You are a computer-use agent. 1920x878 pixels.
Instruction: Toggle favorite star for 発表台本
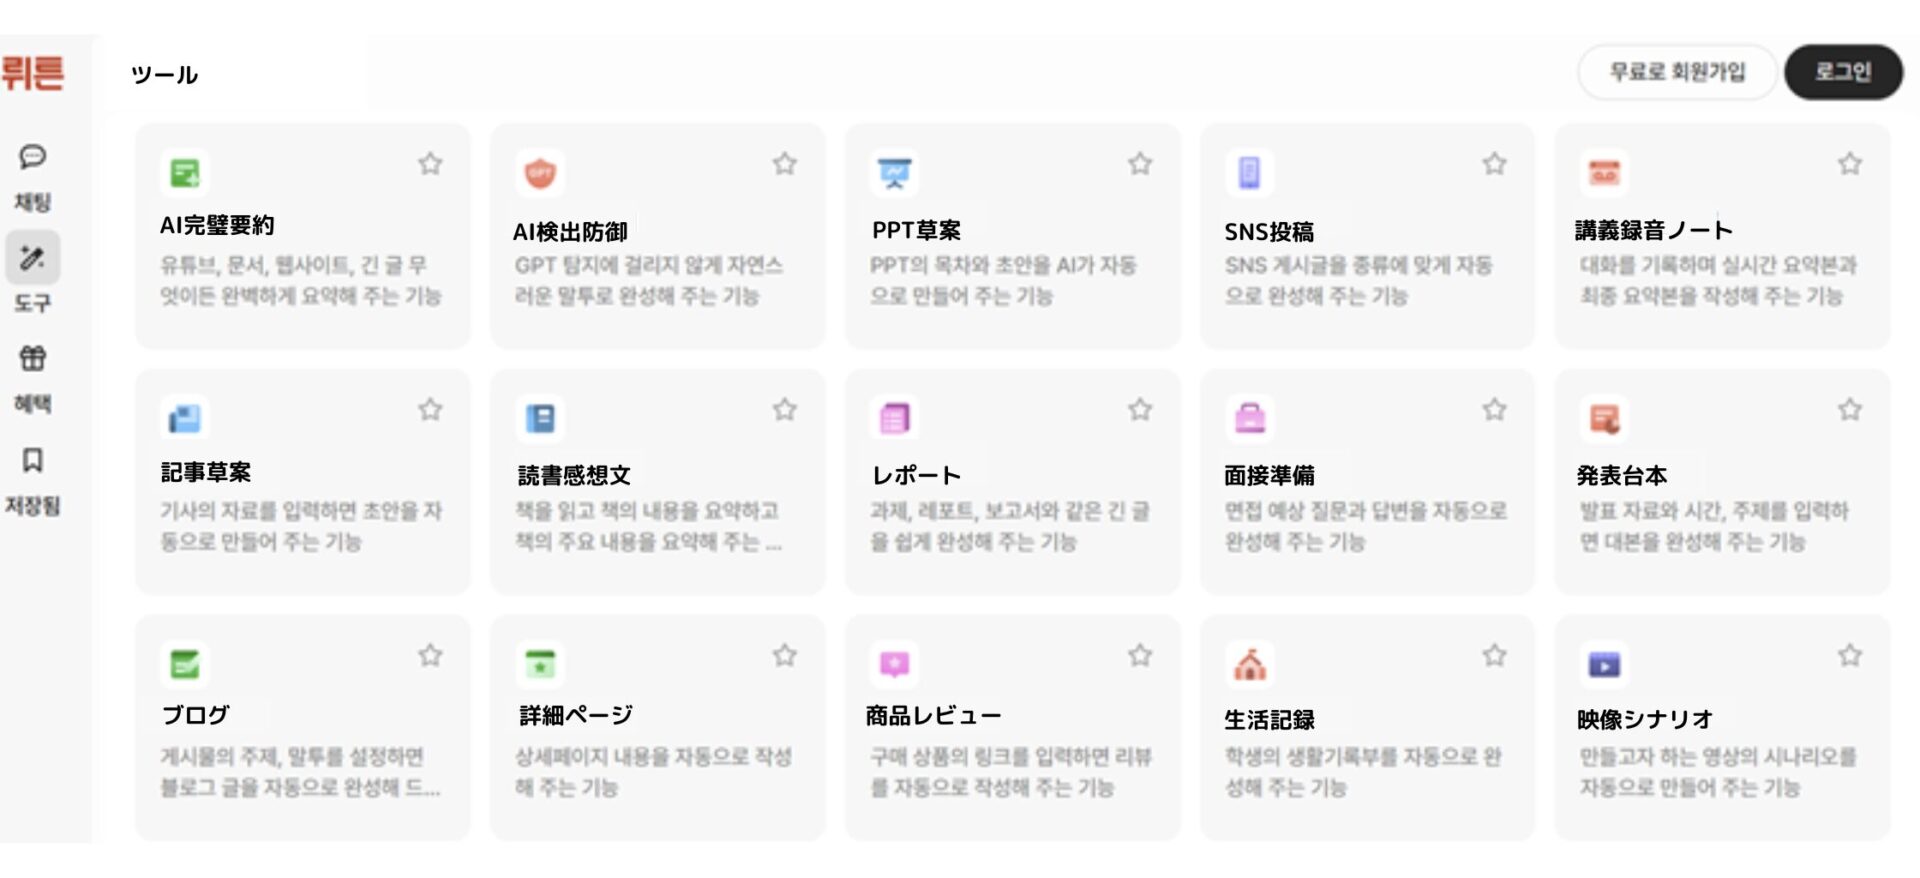click(x=1850, y=409)
